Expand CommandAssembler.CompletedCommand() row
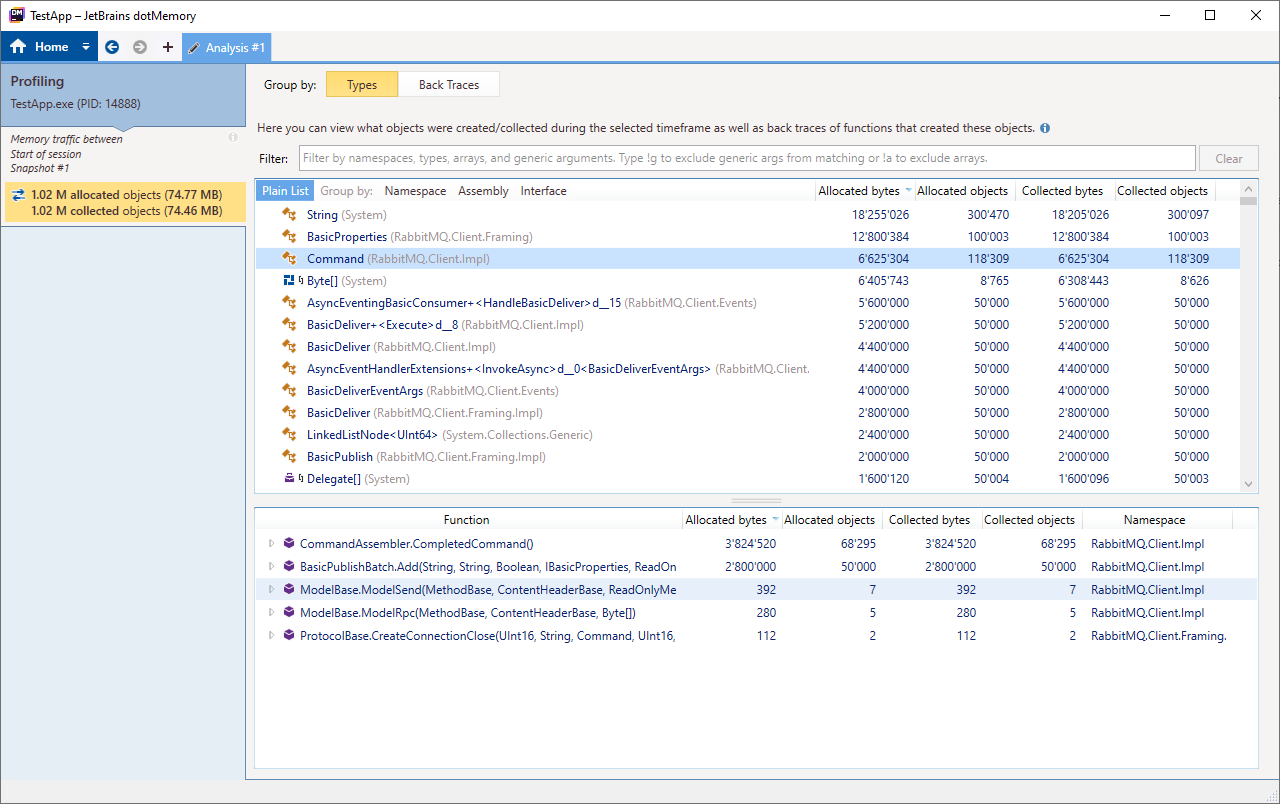Viewport: 1280px width, 804px height. [271, 544]
